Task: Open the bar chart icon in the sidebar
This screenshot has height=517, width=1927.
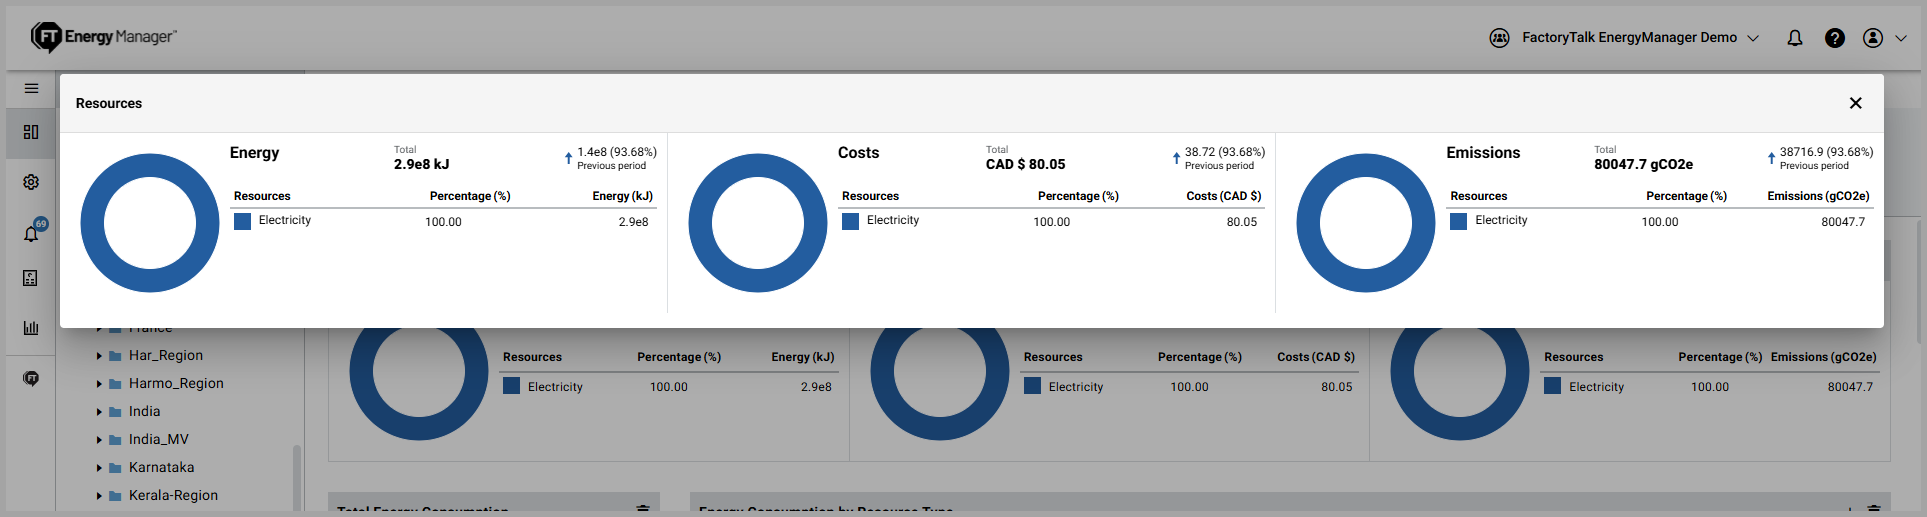Action: pos(31,328)
